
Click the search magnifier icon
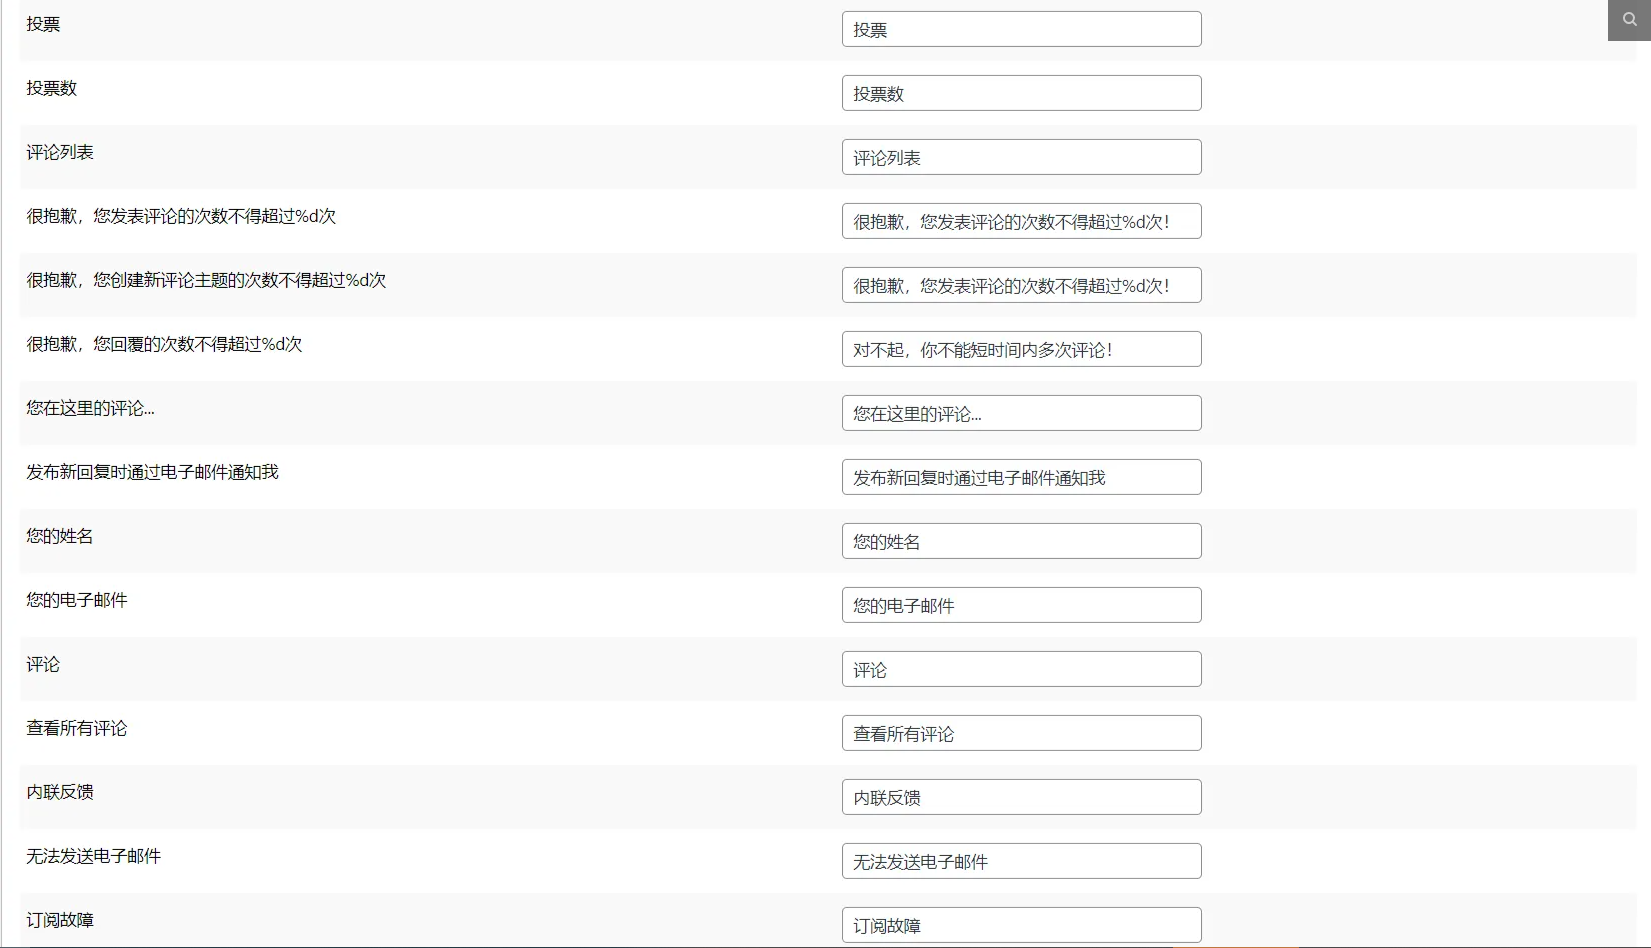tap(1629, 20)
